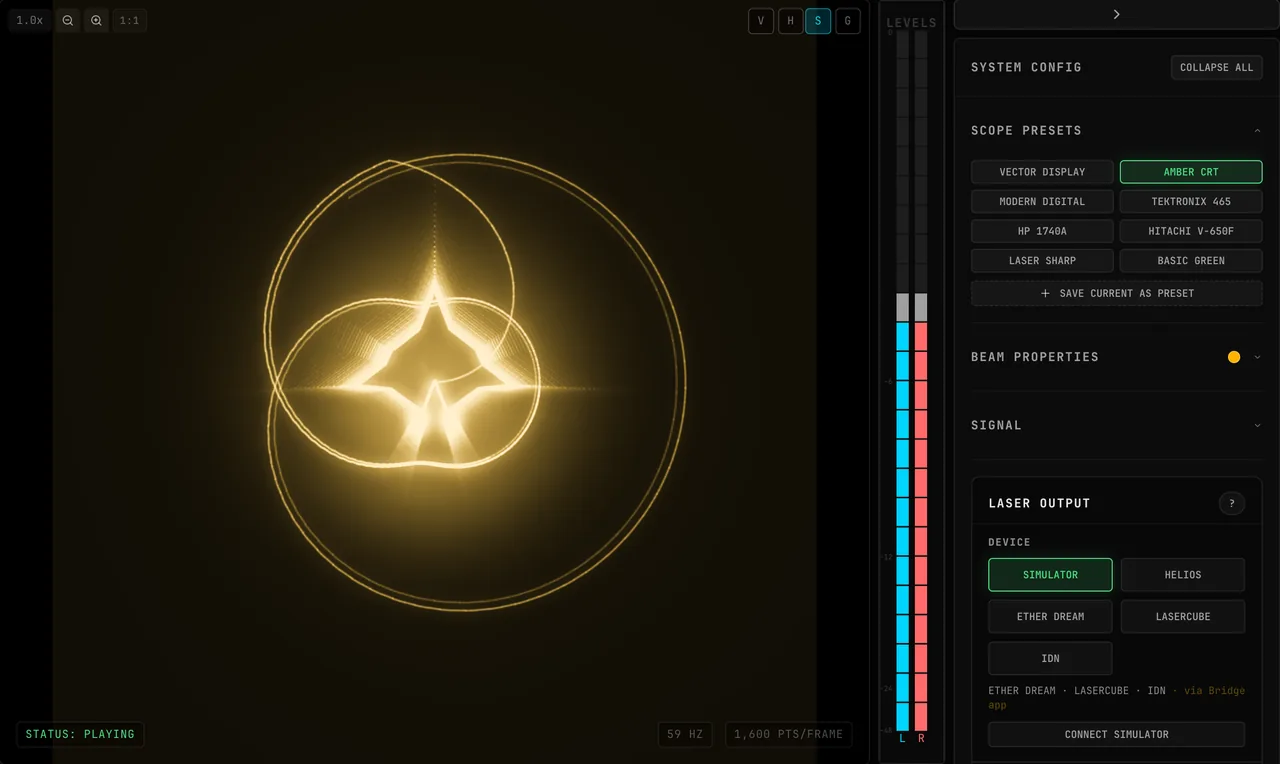Select the Basic Green preset
Image resolution: width=1280 pixels, height=764 pixels.
click(1191, 260)
